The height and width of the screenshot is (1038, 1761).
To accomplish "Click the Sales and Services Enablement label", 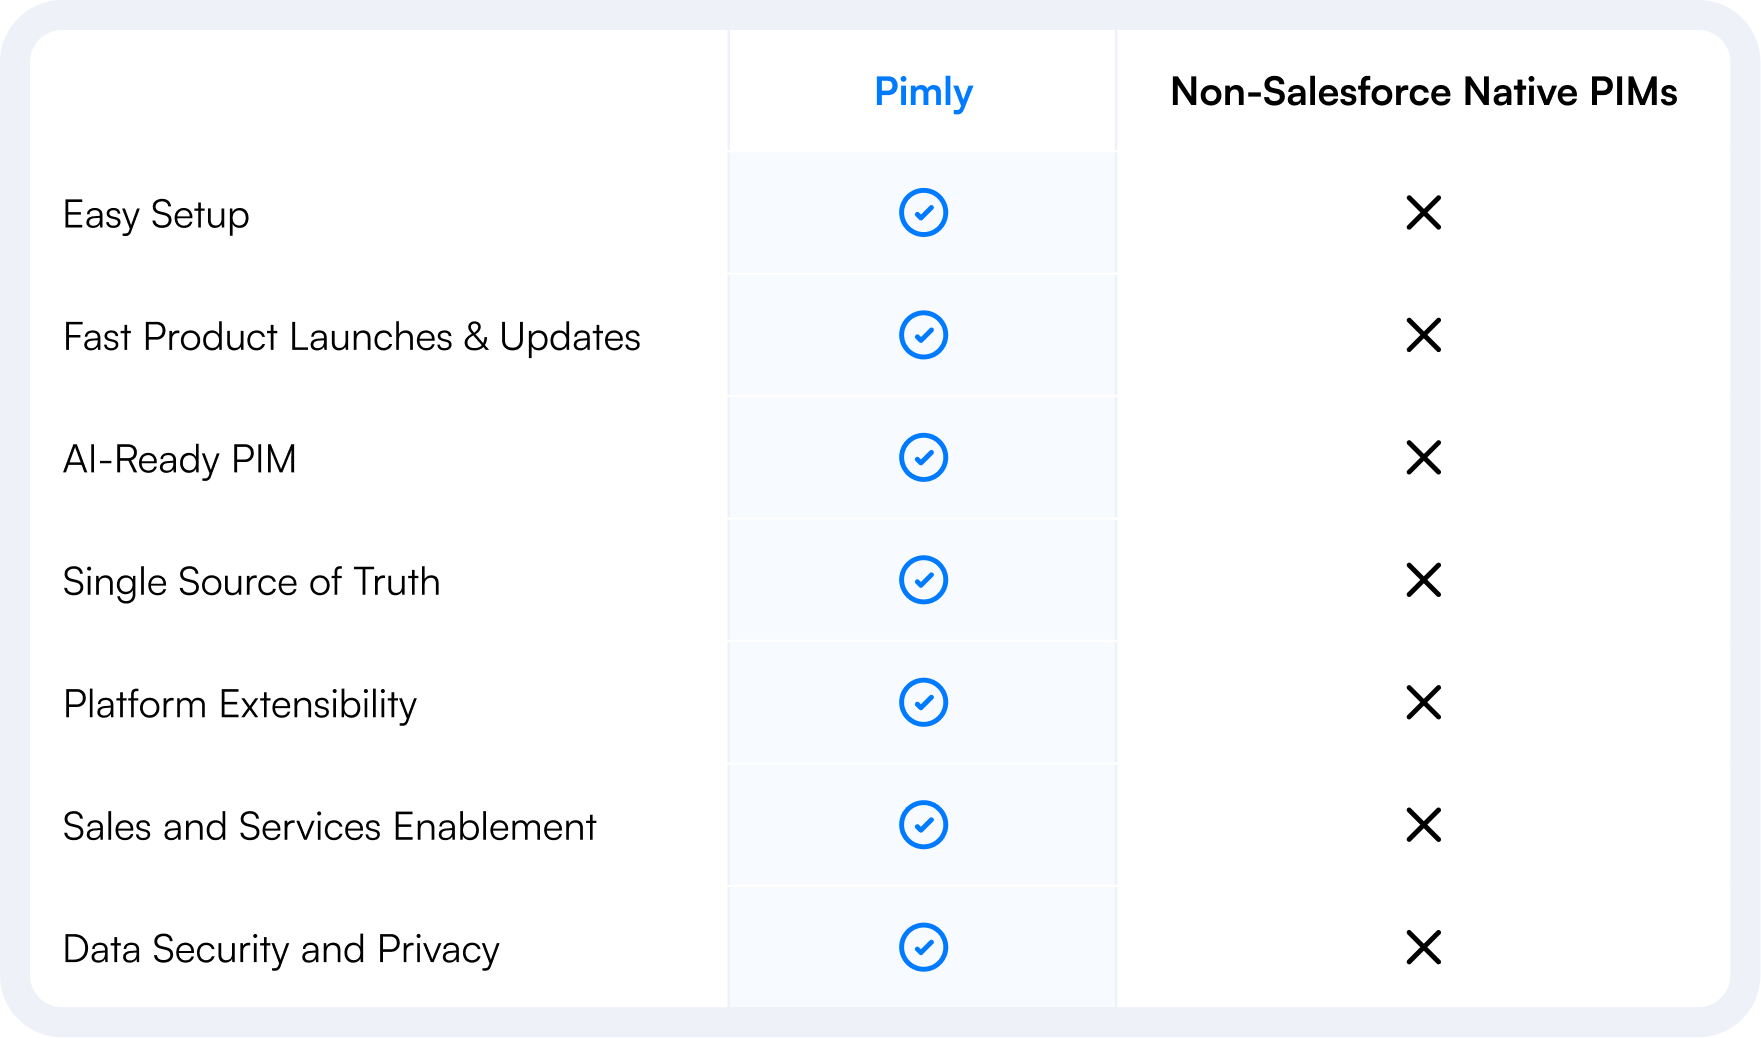I will click(x=329, y=826).
